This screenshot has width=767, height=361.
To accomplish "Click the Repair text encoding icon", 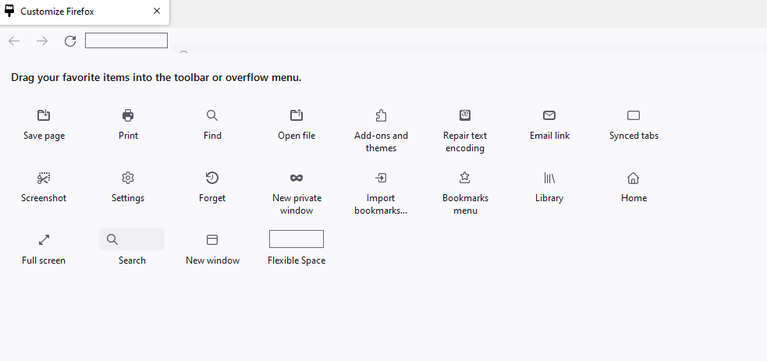I will point(465,115).
